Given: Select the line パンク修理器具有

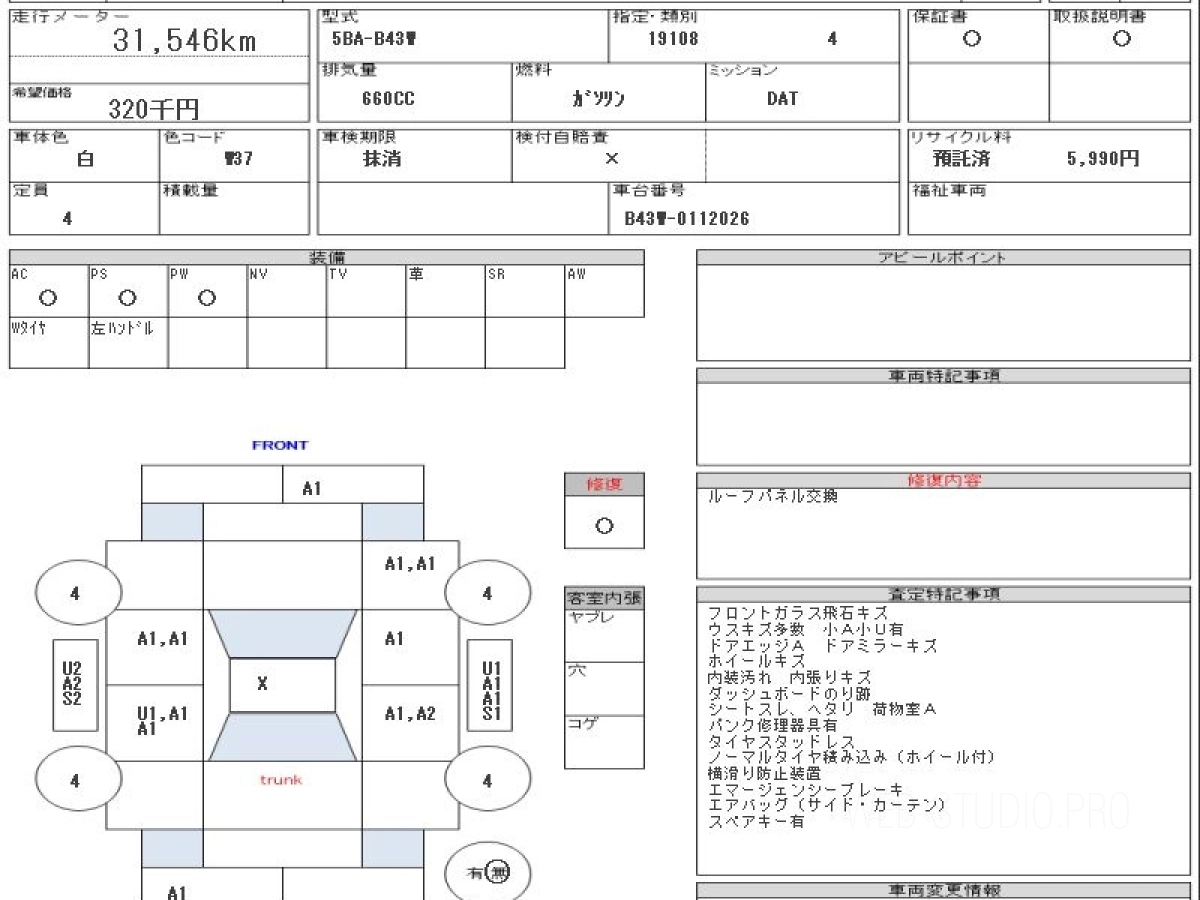Looking at the screenshot, I should tap(772, 725).
